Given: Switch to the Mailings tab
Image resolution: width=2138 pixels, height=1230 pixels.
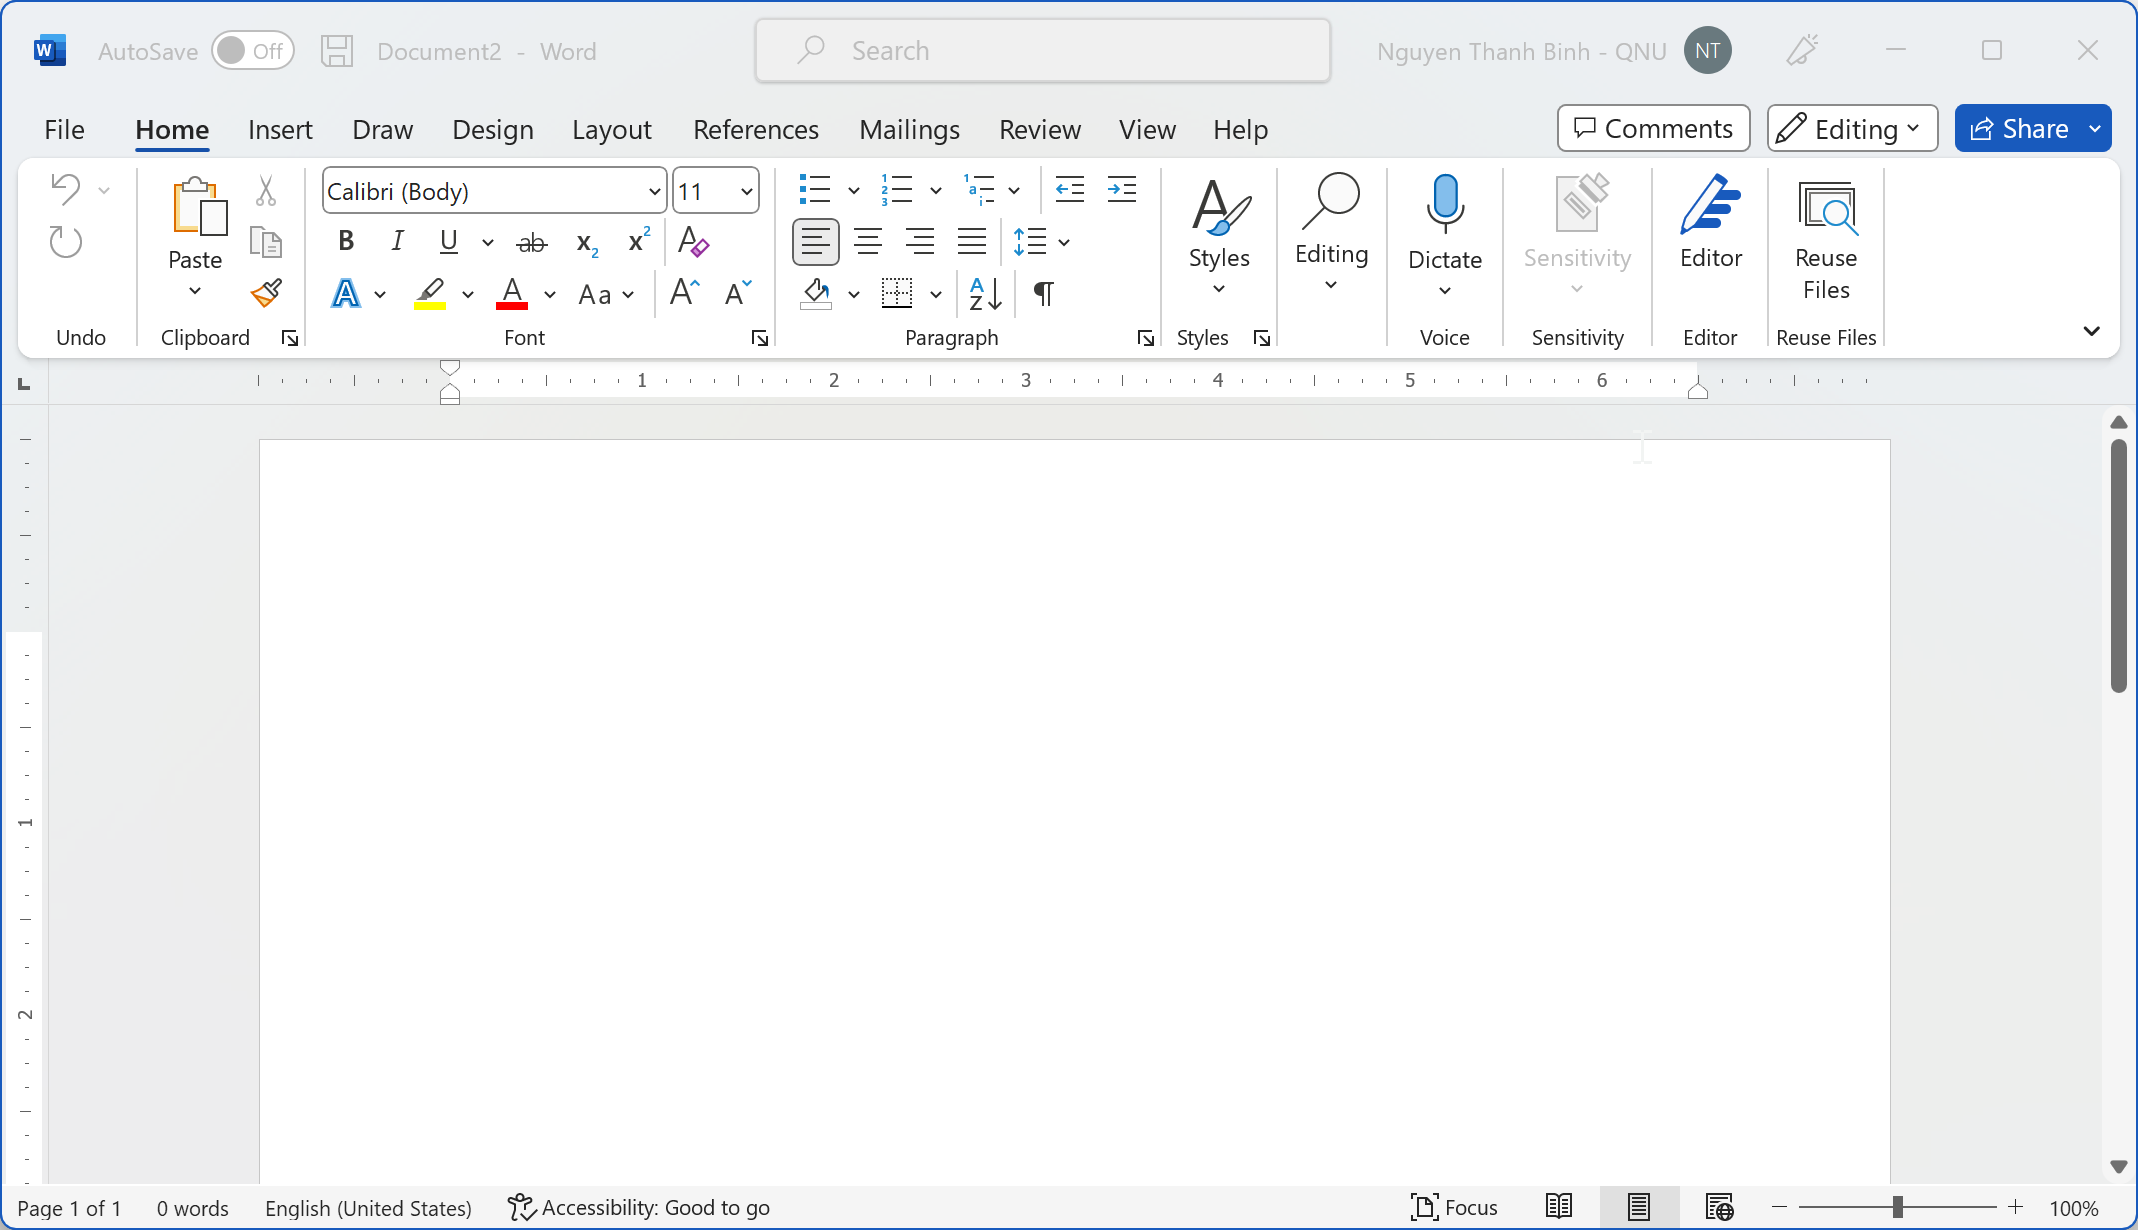Looking at the screenshot, I should pos(909,130).
